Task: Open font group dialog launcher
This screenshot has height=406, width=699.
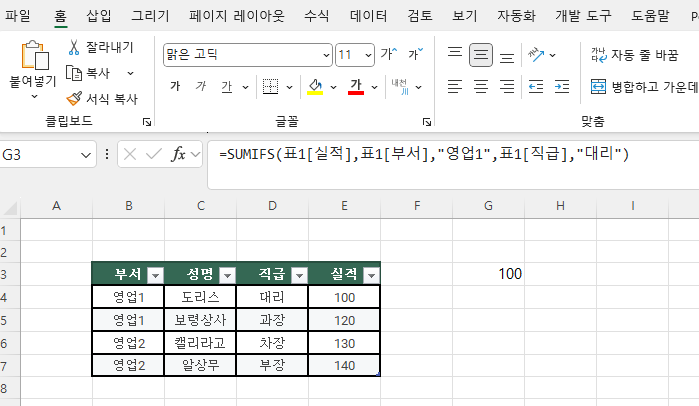Action: [x=427, y=122]
